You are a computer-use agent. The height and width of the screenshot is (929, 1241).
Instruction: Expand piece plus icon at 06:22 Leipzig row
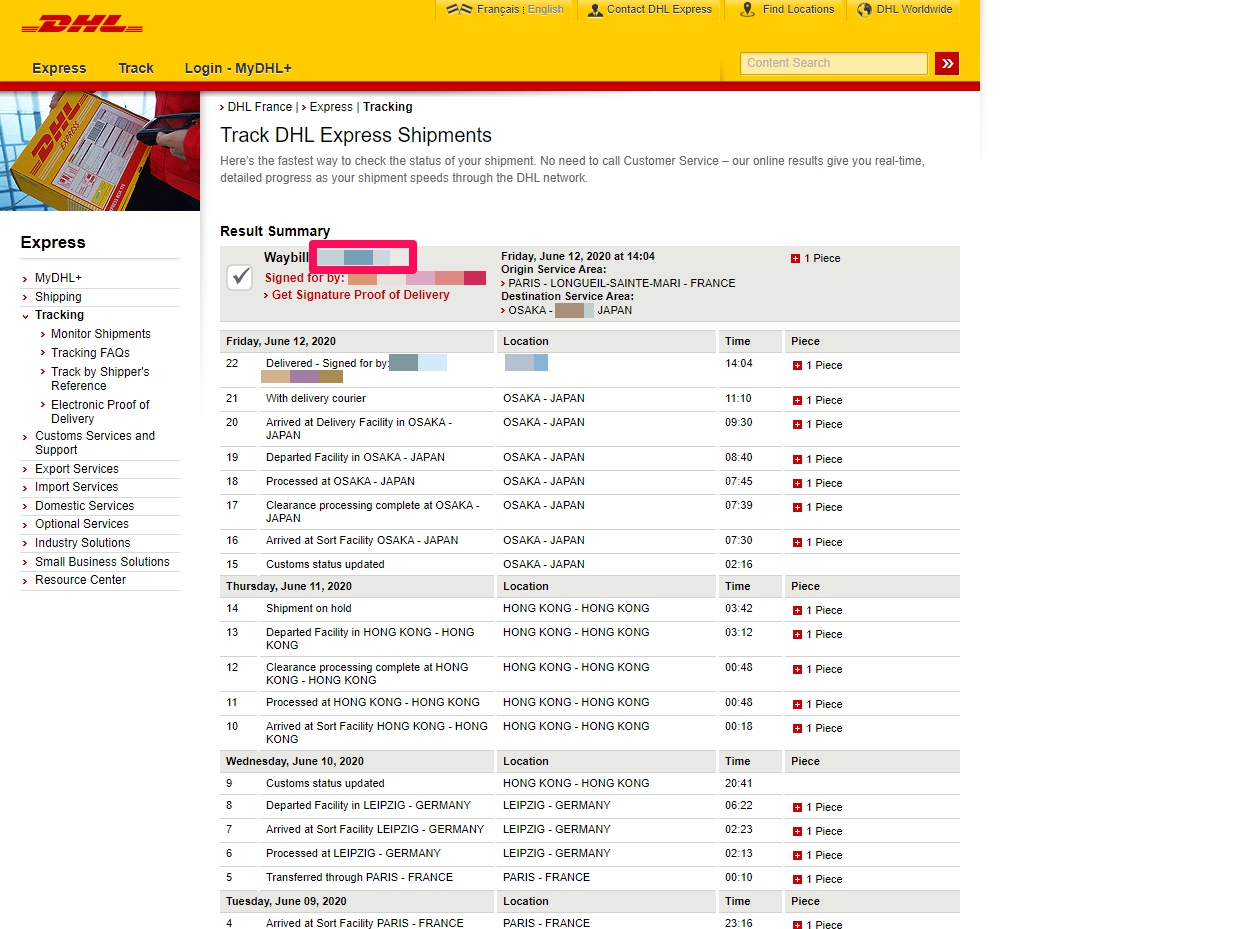[x=797, y=808]
